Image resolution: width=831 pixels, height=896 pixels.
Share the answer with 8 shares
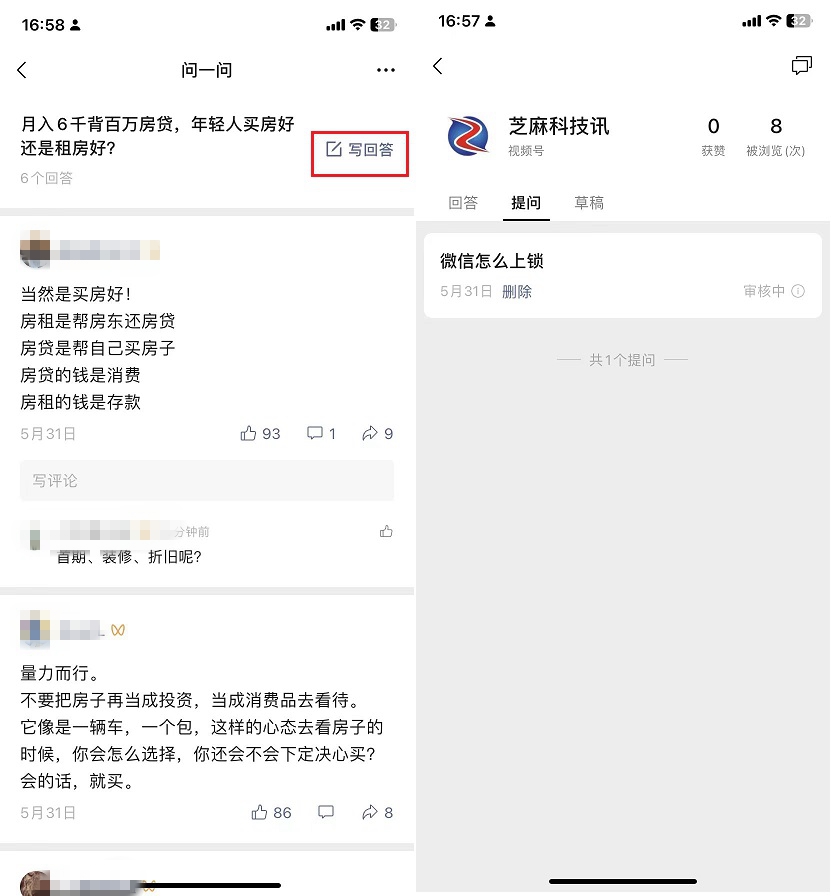click(x=377, y=813)
